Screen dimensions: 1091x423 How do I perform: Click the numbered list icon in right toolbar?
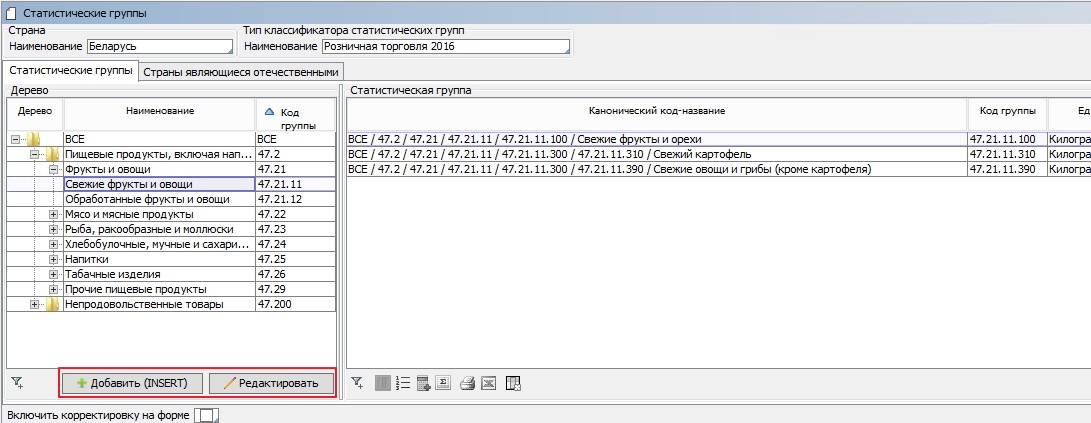tap(404, 383)
